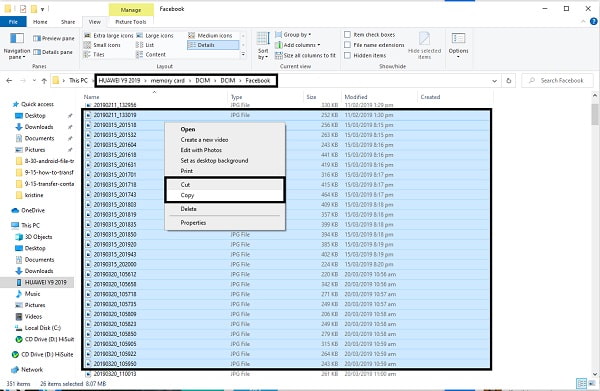
Task: Click Hide selected items
Action: point(424,46)
